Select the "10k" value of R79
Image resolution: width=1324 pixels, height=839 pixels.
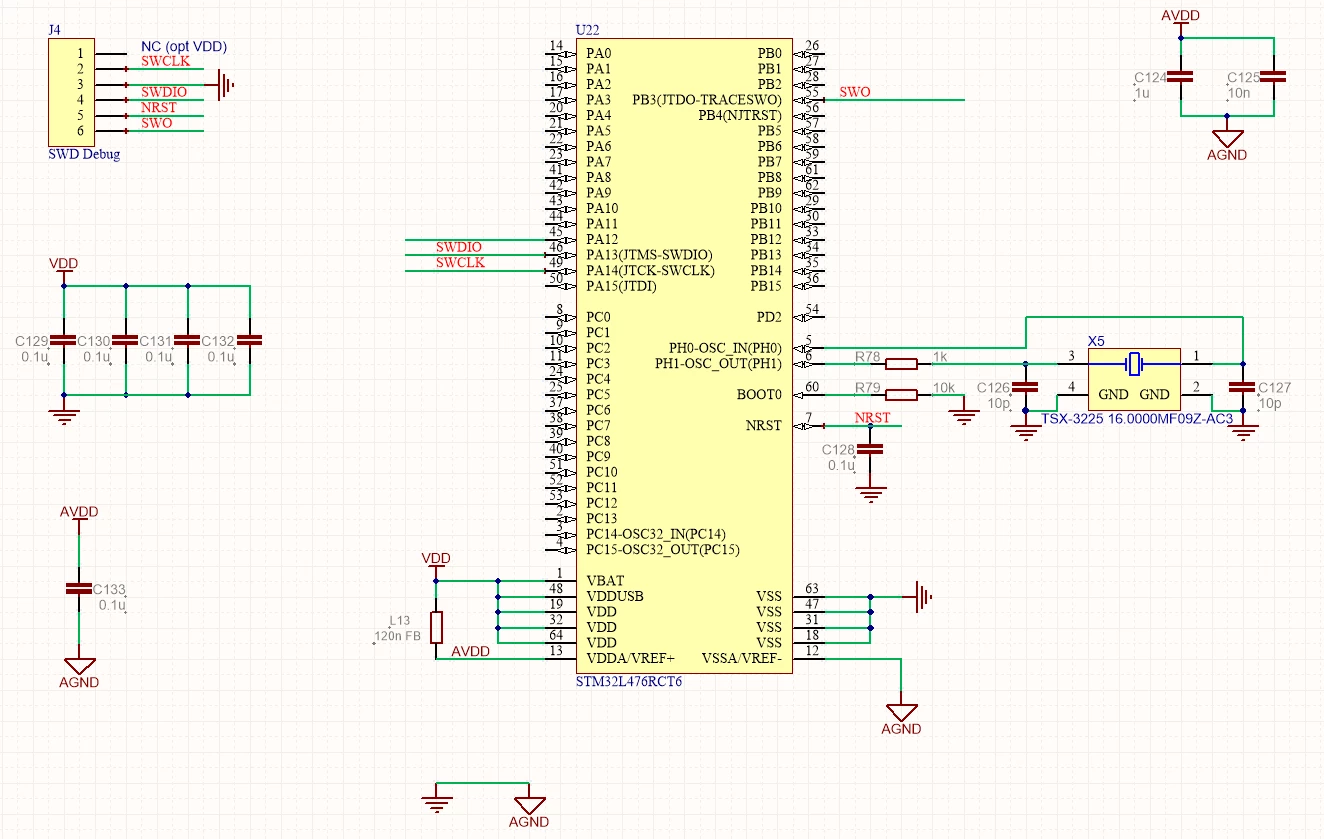click(943, 387)
